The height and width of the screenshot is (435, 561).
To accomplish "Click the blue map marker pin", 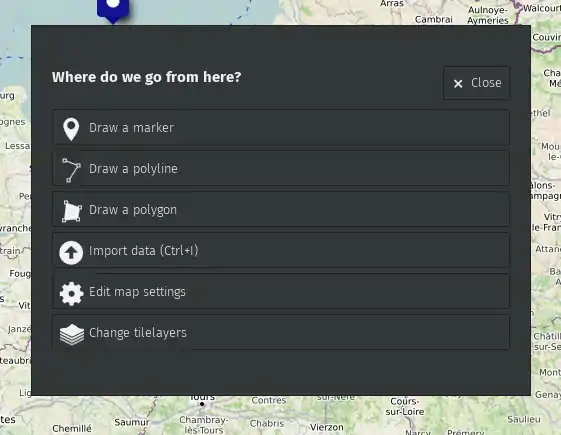I will 113,10.
